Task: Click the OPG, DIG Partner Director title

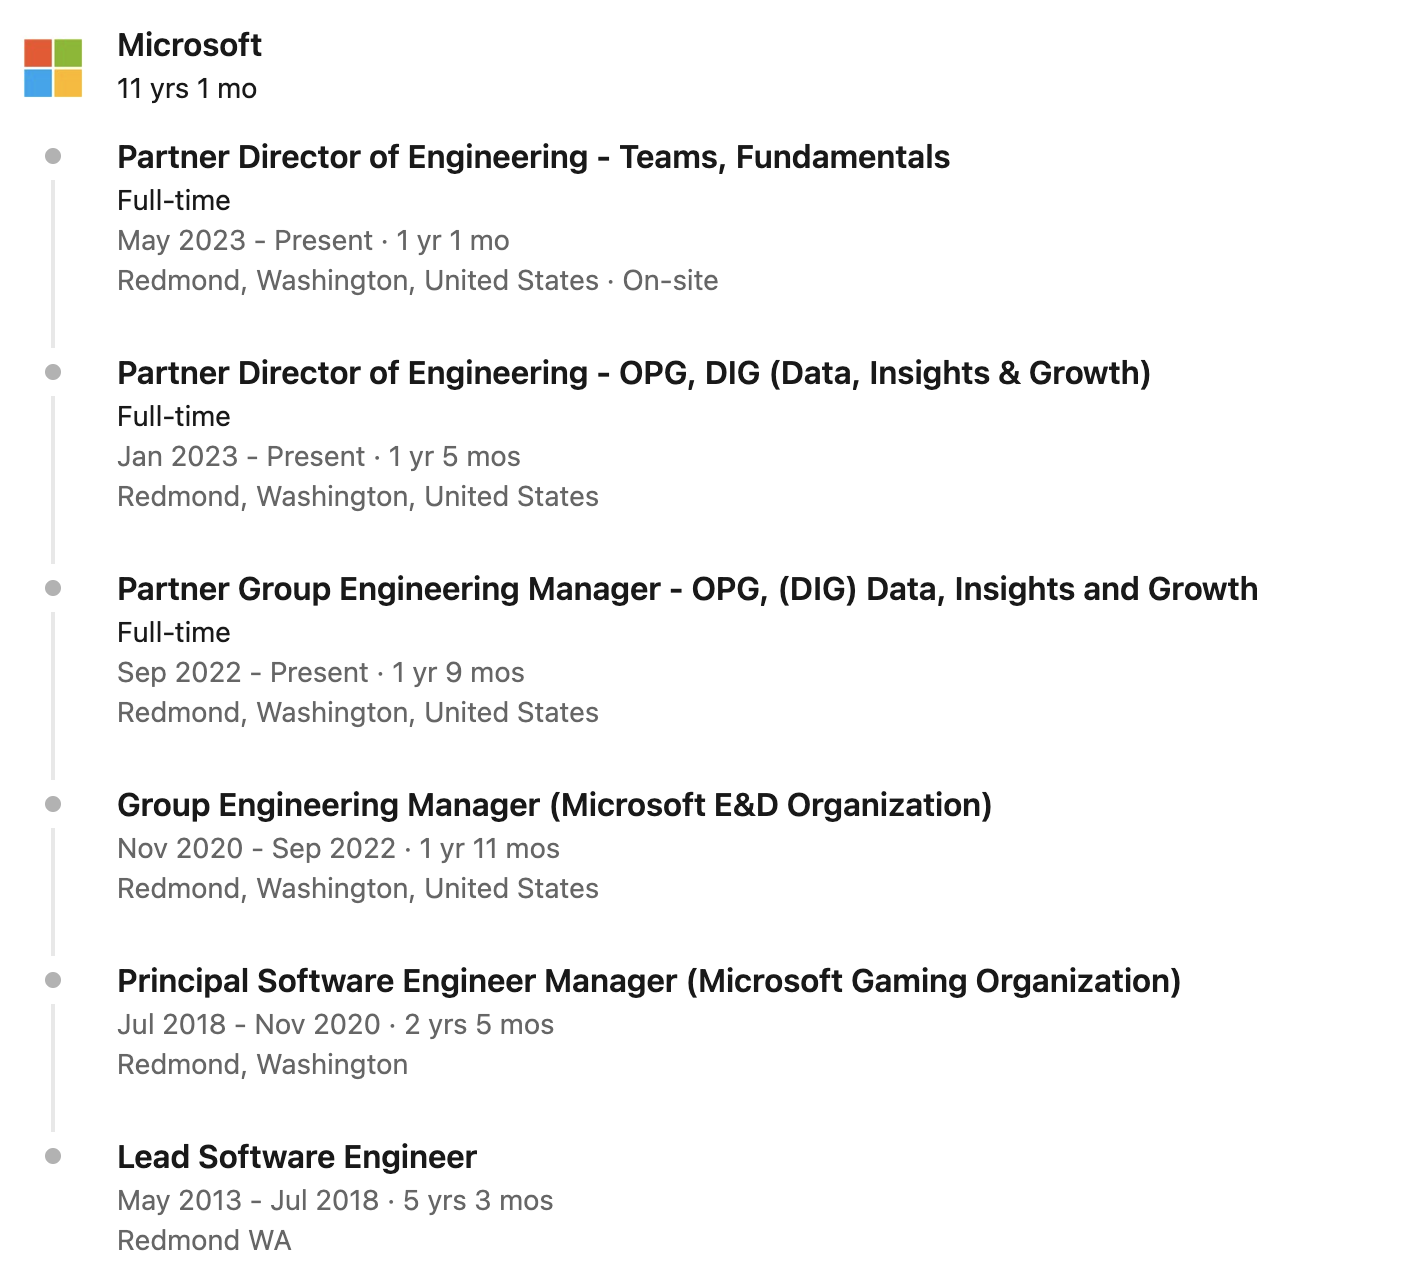Action: pyautogui.click(x=634, y=373)
